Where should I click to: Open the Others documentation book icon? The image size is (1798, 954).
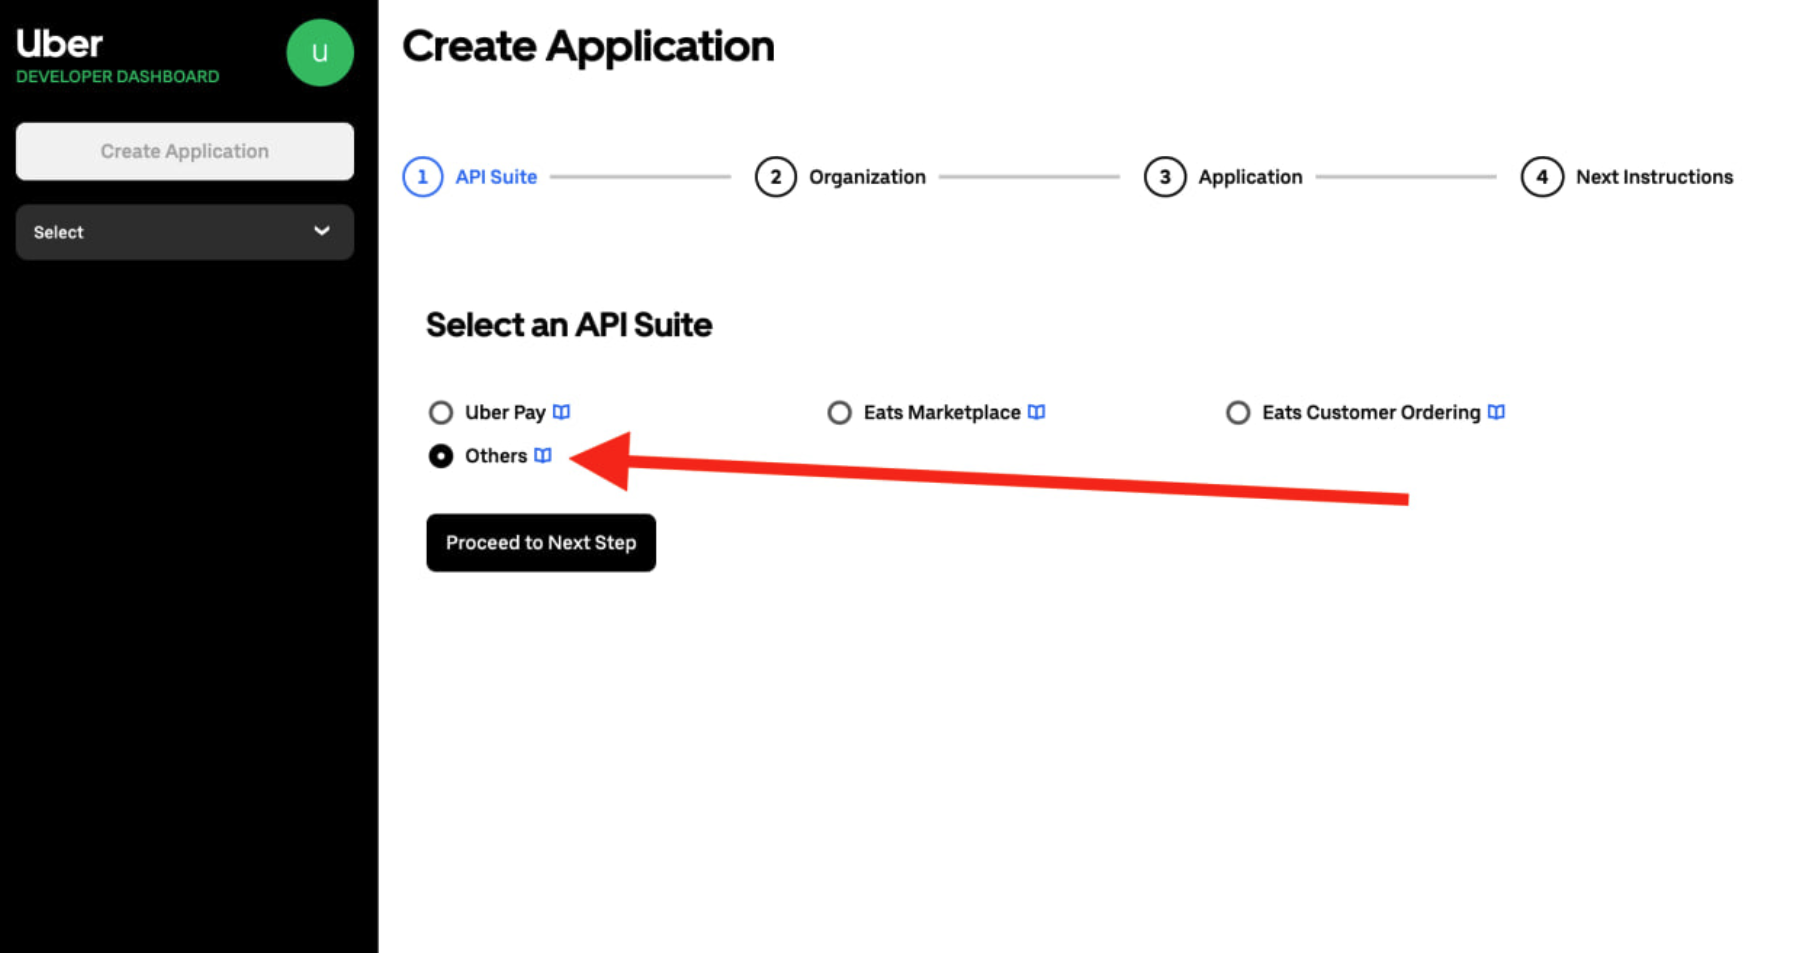(543, 456)
